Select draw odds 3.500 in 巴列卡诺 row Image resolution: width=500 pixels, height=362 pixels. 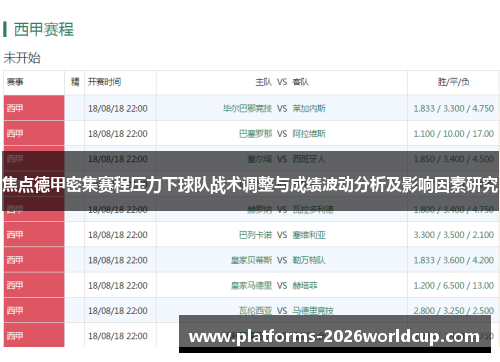pyautogui.click(x=453, y=235)
